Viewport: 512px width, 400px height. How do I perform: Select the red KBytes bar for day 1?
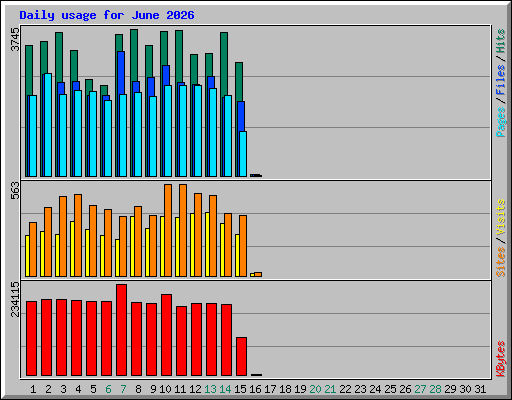(x=31, y=339)
